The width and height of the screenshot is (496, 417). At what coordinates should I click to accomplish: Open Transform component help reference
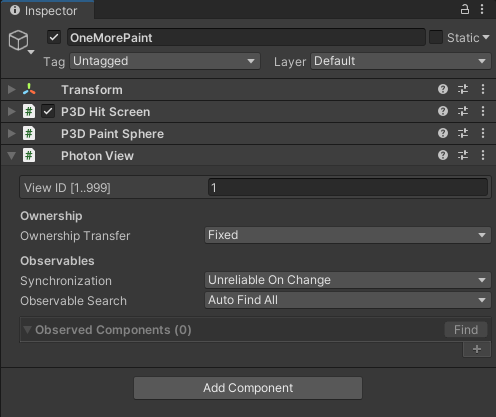click(443, 89)
